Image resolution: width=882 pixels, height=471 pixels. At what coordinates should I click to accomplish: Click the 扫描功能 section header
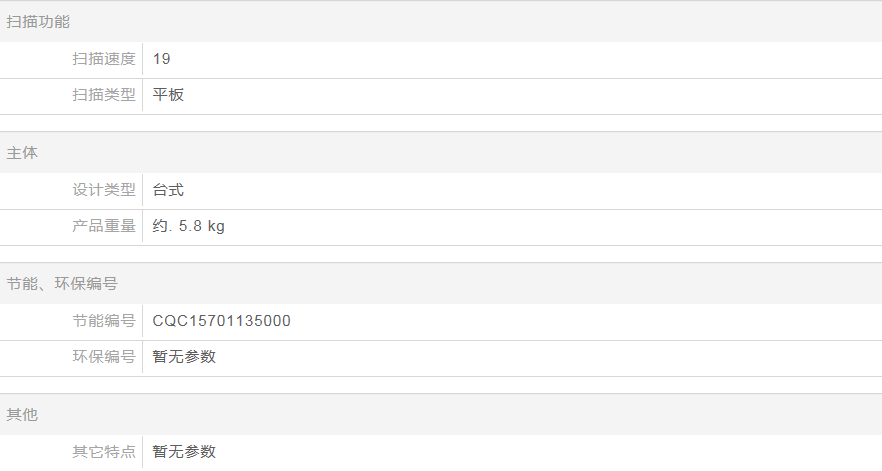pos(38,21)
